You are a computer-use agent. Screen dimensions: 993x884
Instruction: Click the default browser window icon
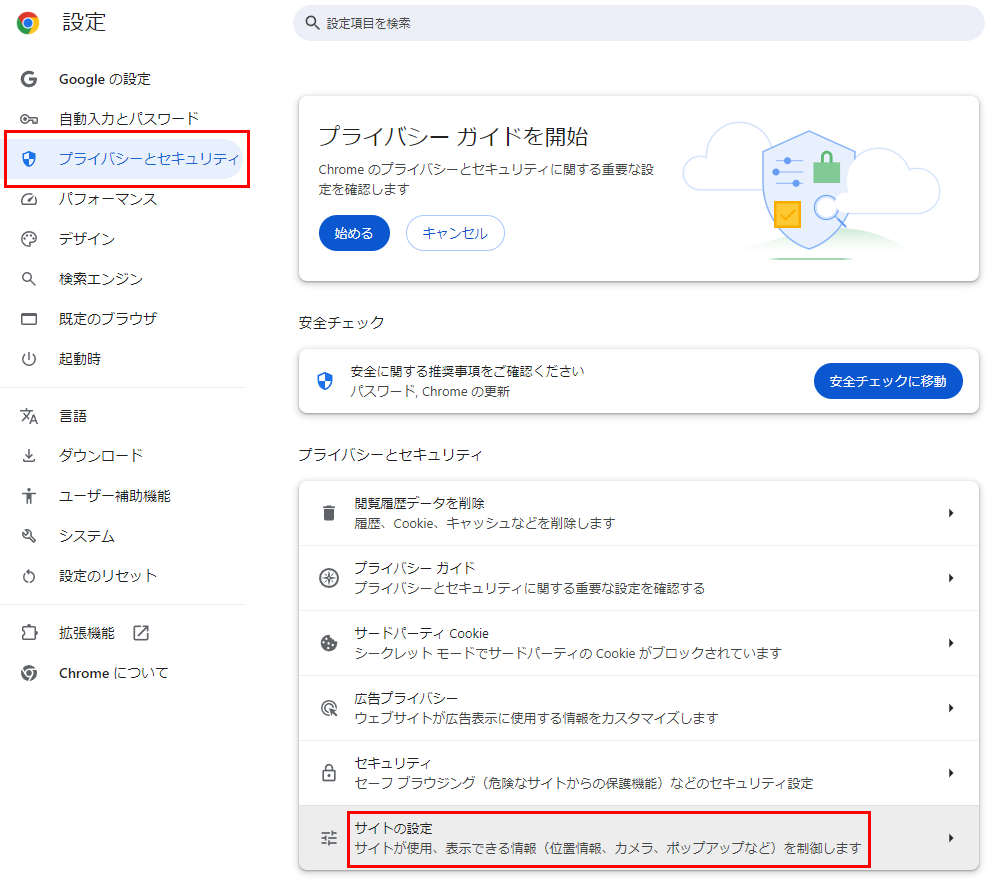point(28,319)
